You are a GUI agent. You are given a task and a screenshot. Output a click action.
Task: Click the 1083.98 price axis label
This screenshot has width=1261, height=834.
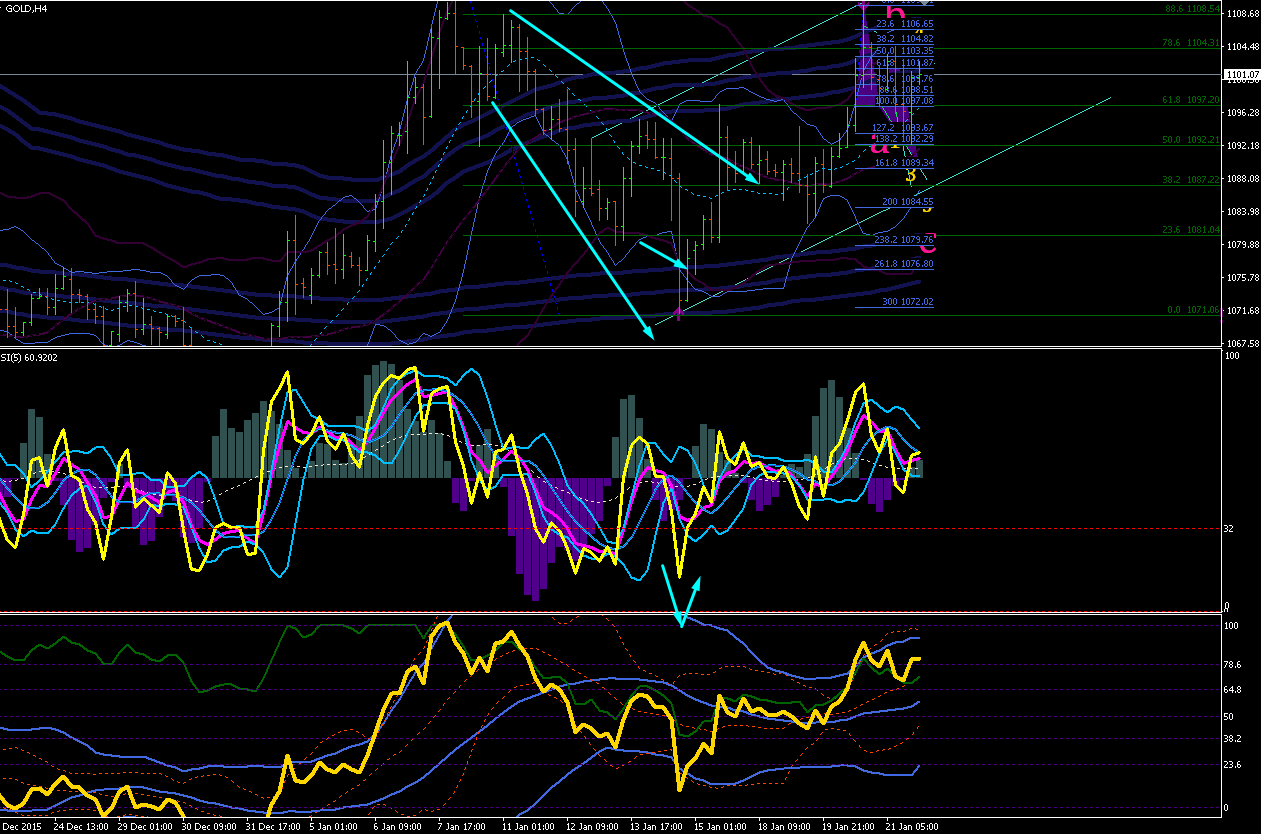tap(1242, 212)
